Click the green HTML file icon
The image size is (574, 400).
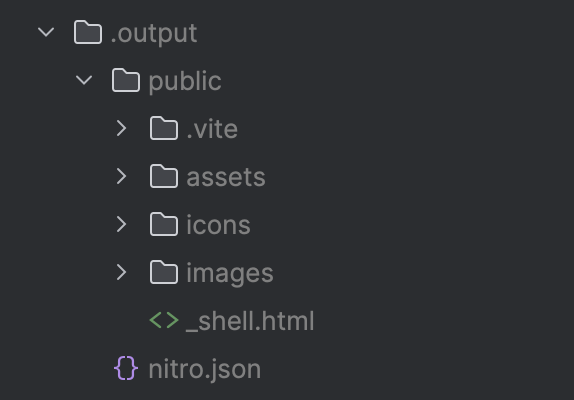tap(164, 320)
